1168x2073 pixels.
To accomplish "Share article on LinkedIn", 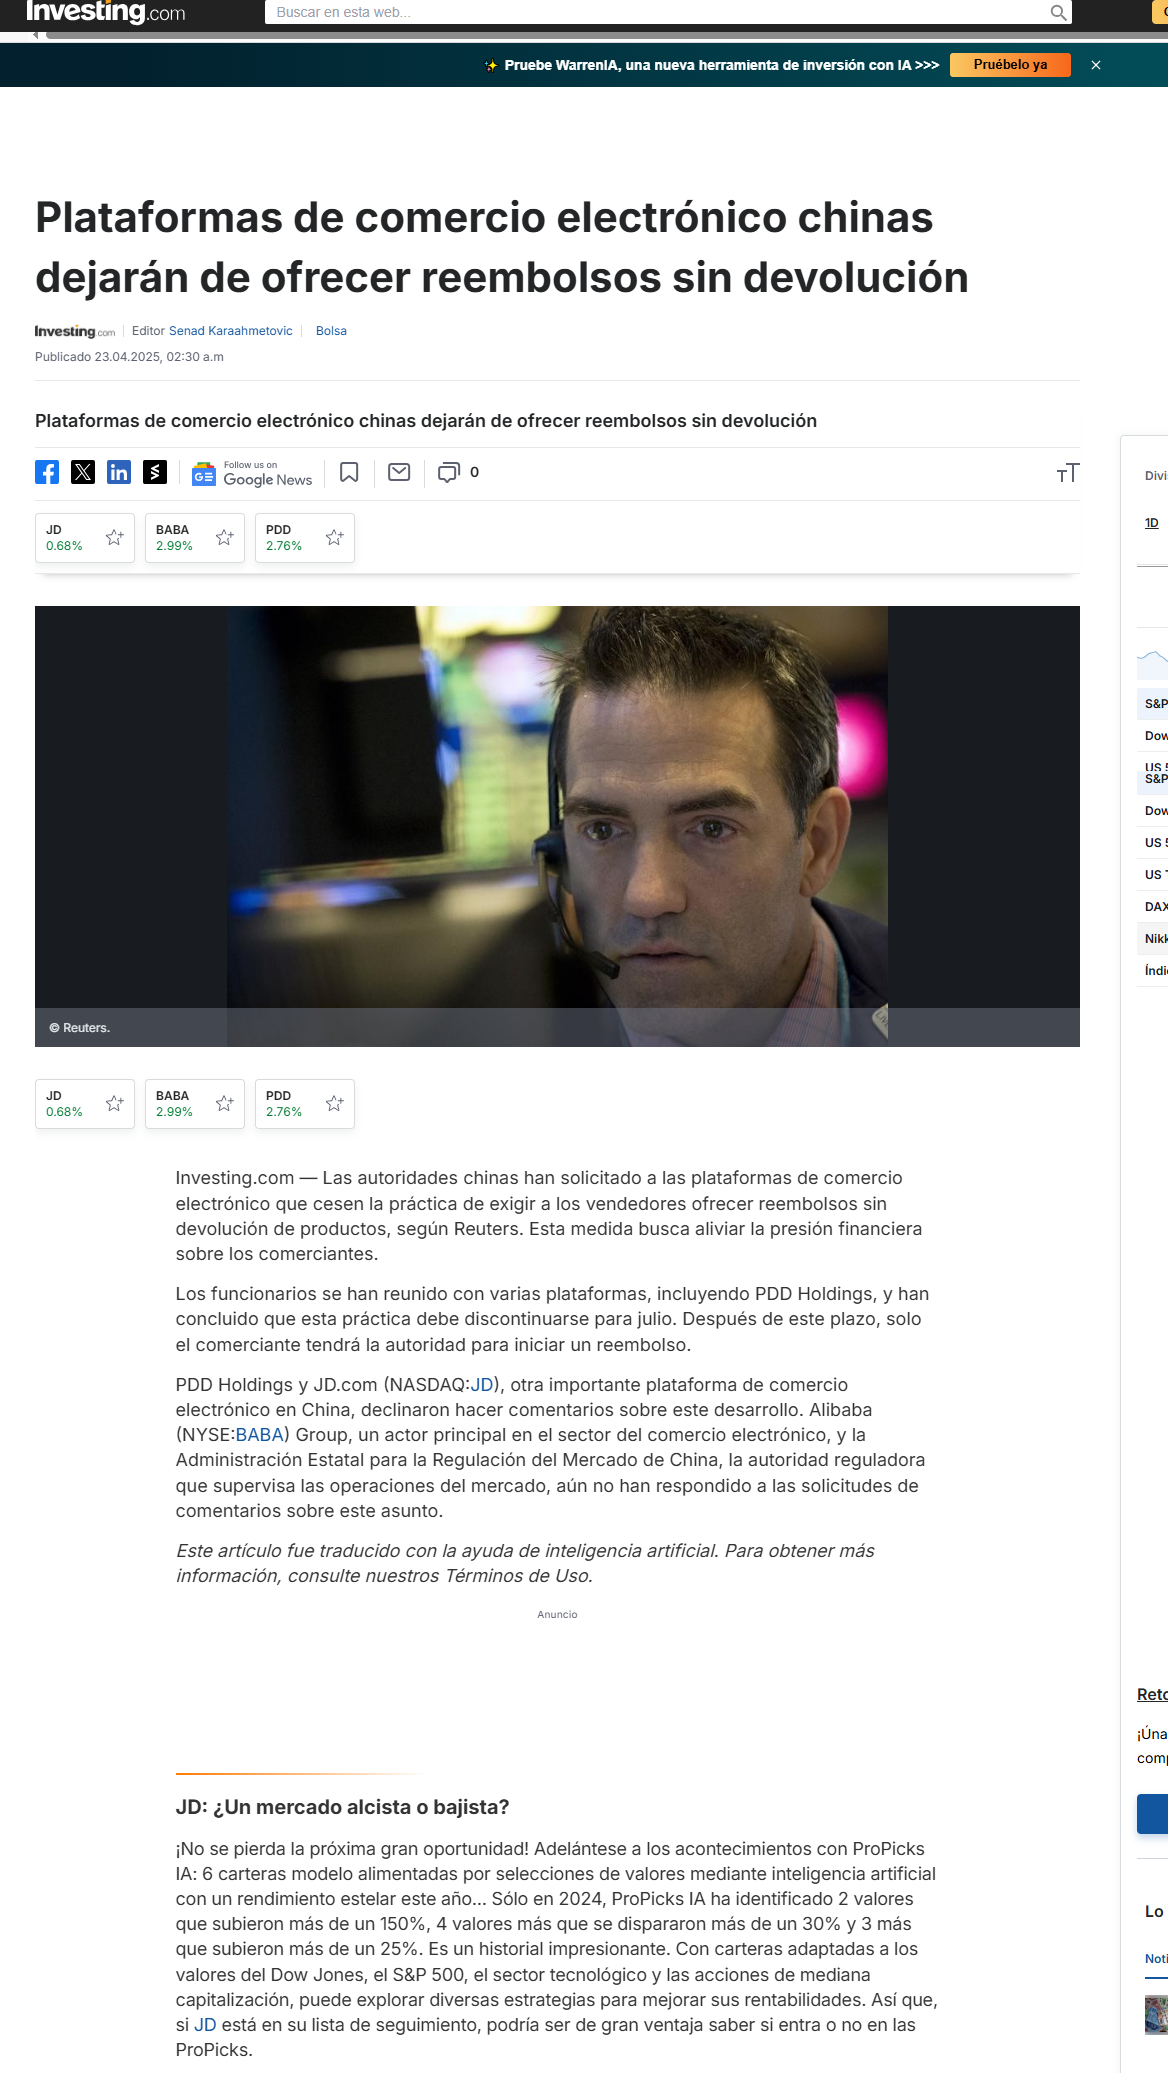I will [119, 472].
